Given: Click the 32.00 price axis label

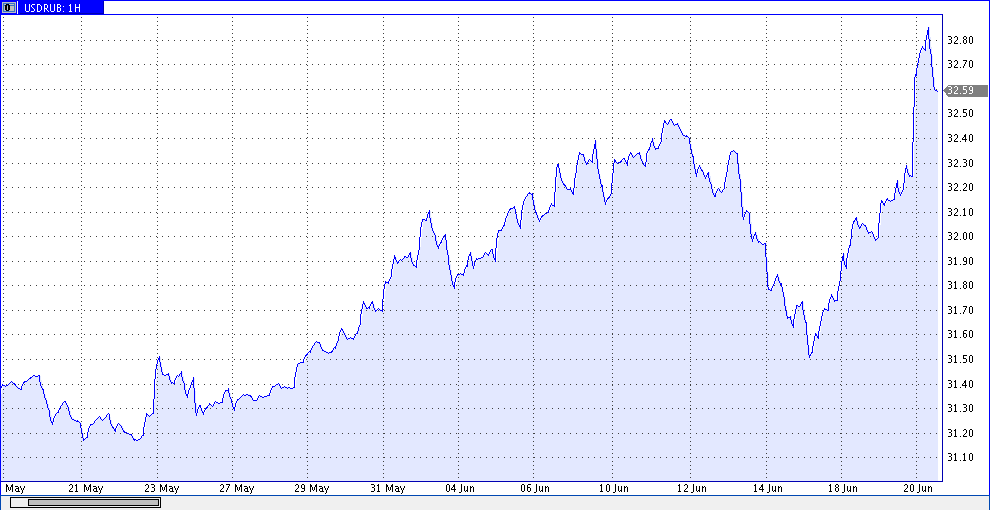Looking at the screenshot, I should click(x=960, y=237).
